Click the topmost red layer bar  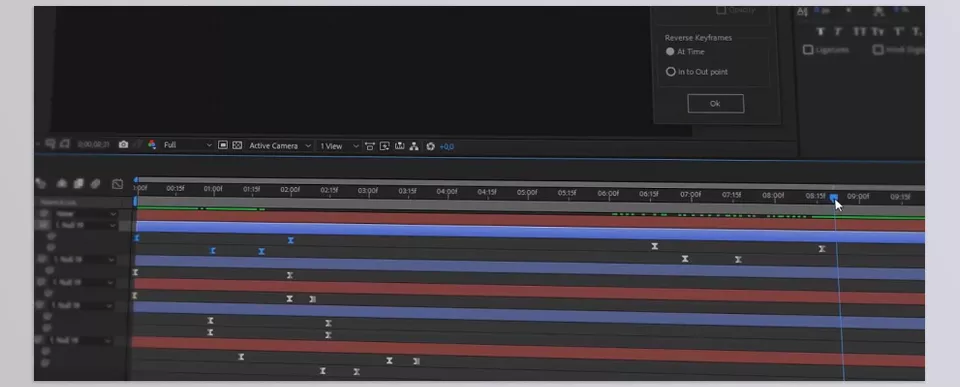[x=530, y=220]
